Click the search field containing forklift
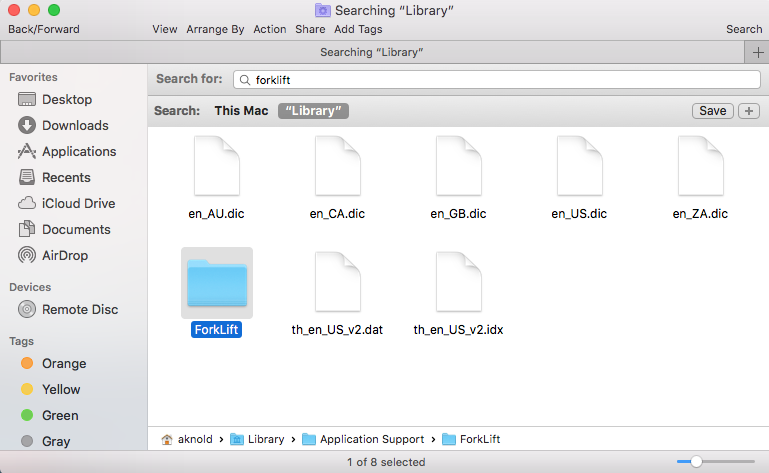This screenshot has width=769, height=473. coord(497,79)
